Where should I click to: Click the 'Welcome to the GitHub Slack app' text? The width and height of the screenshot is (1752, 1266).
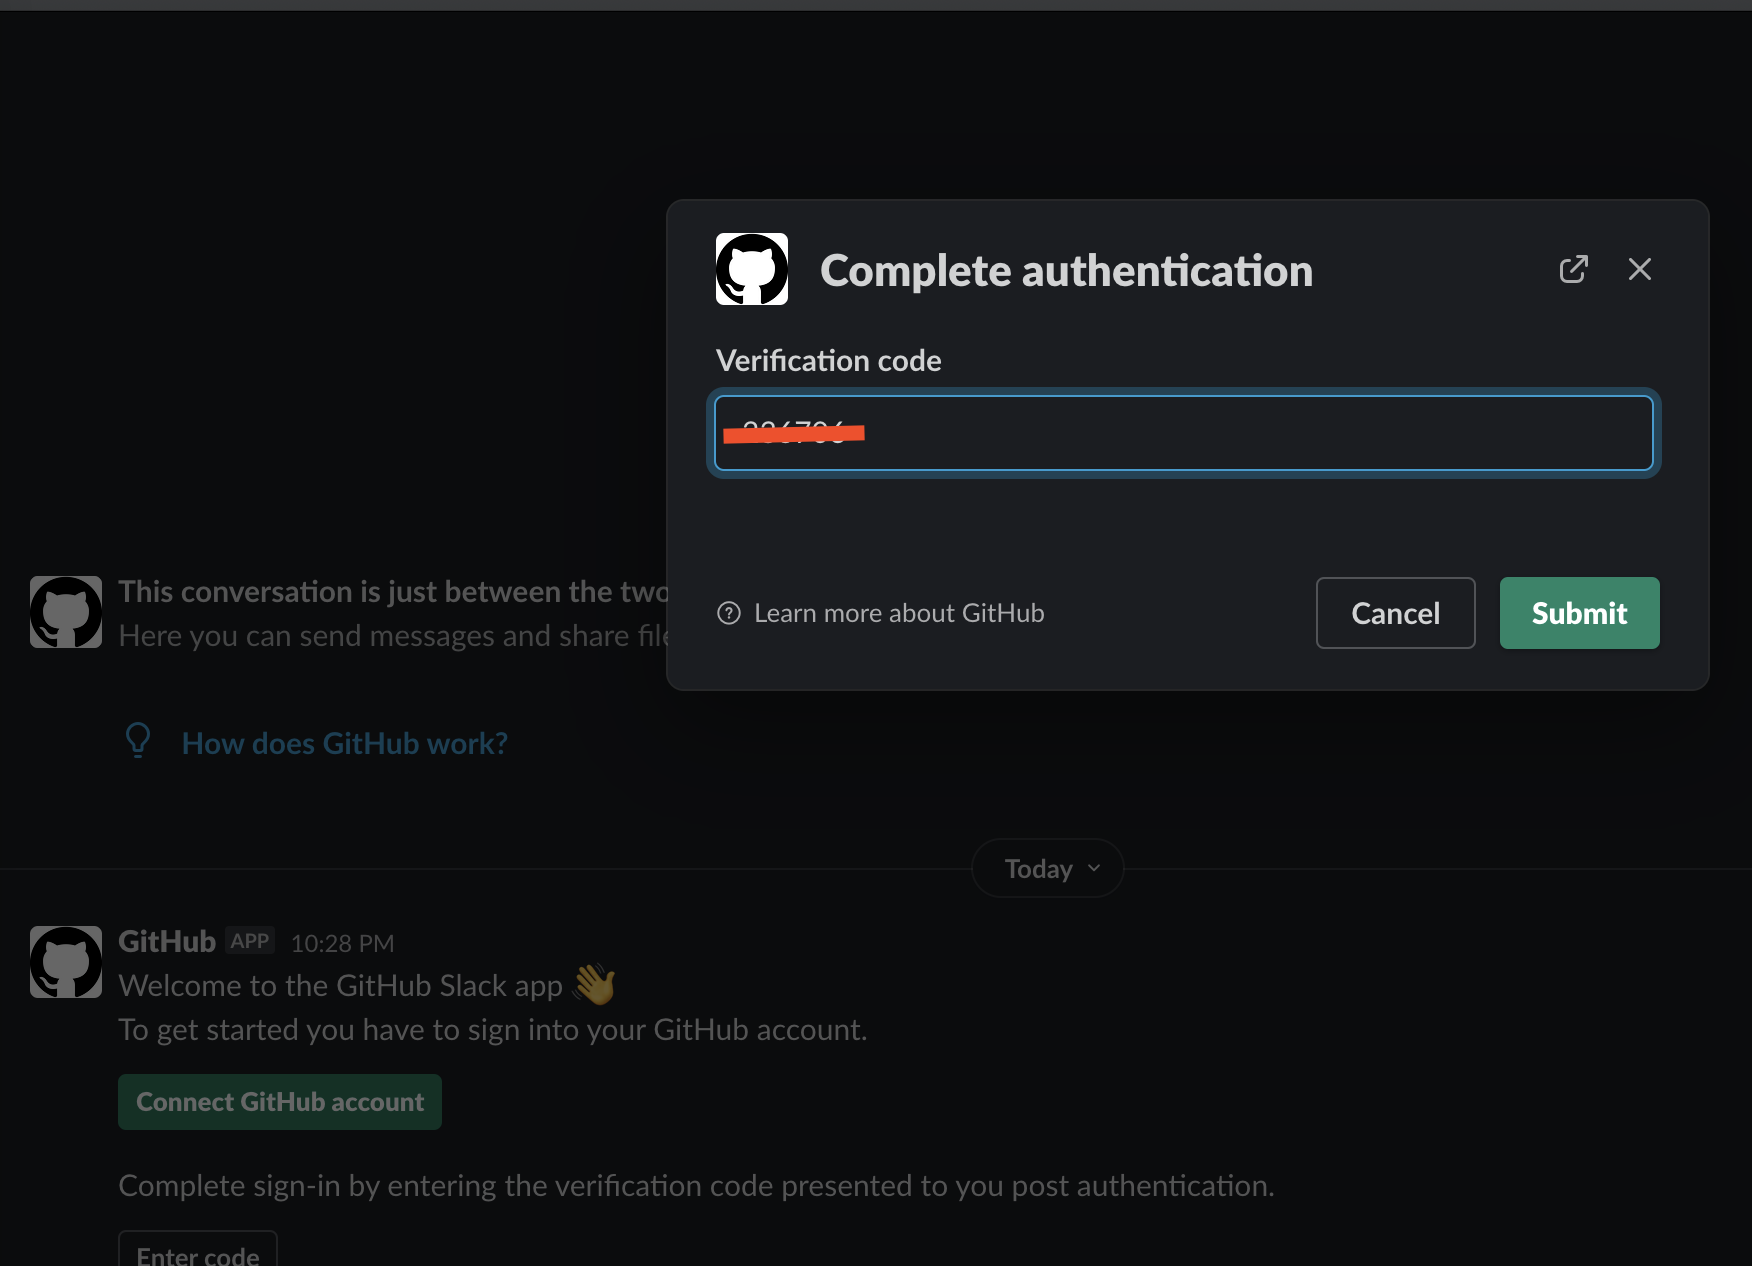point(341,985)
